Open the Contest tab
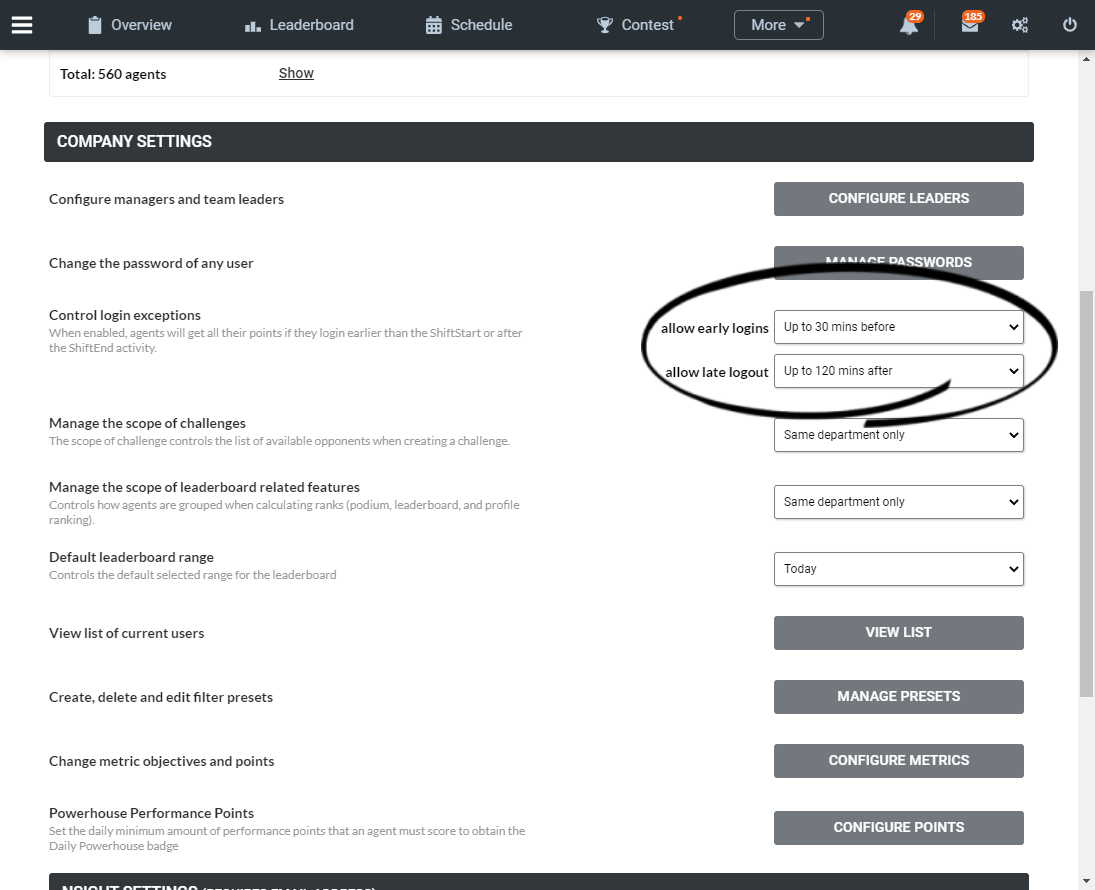 [x=635, y=25]
